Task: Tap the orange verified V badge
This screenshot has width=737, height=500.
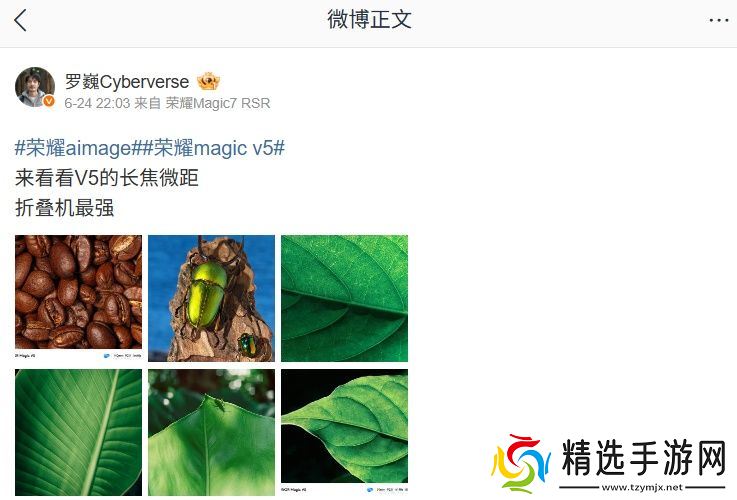Action: 49,101
